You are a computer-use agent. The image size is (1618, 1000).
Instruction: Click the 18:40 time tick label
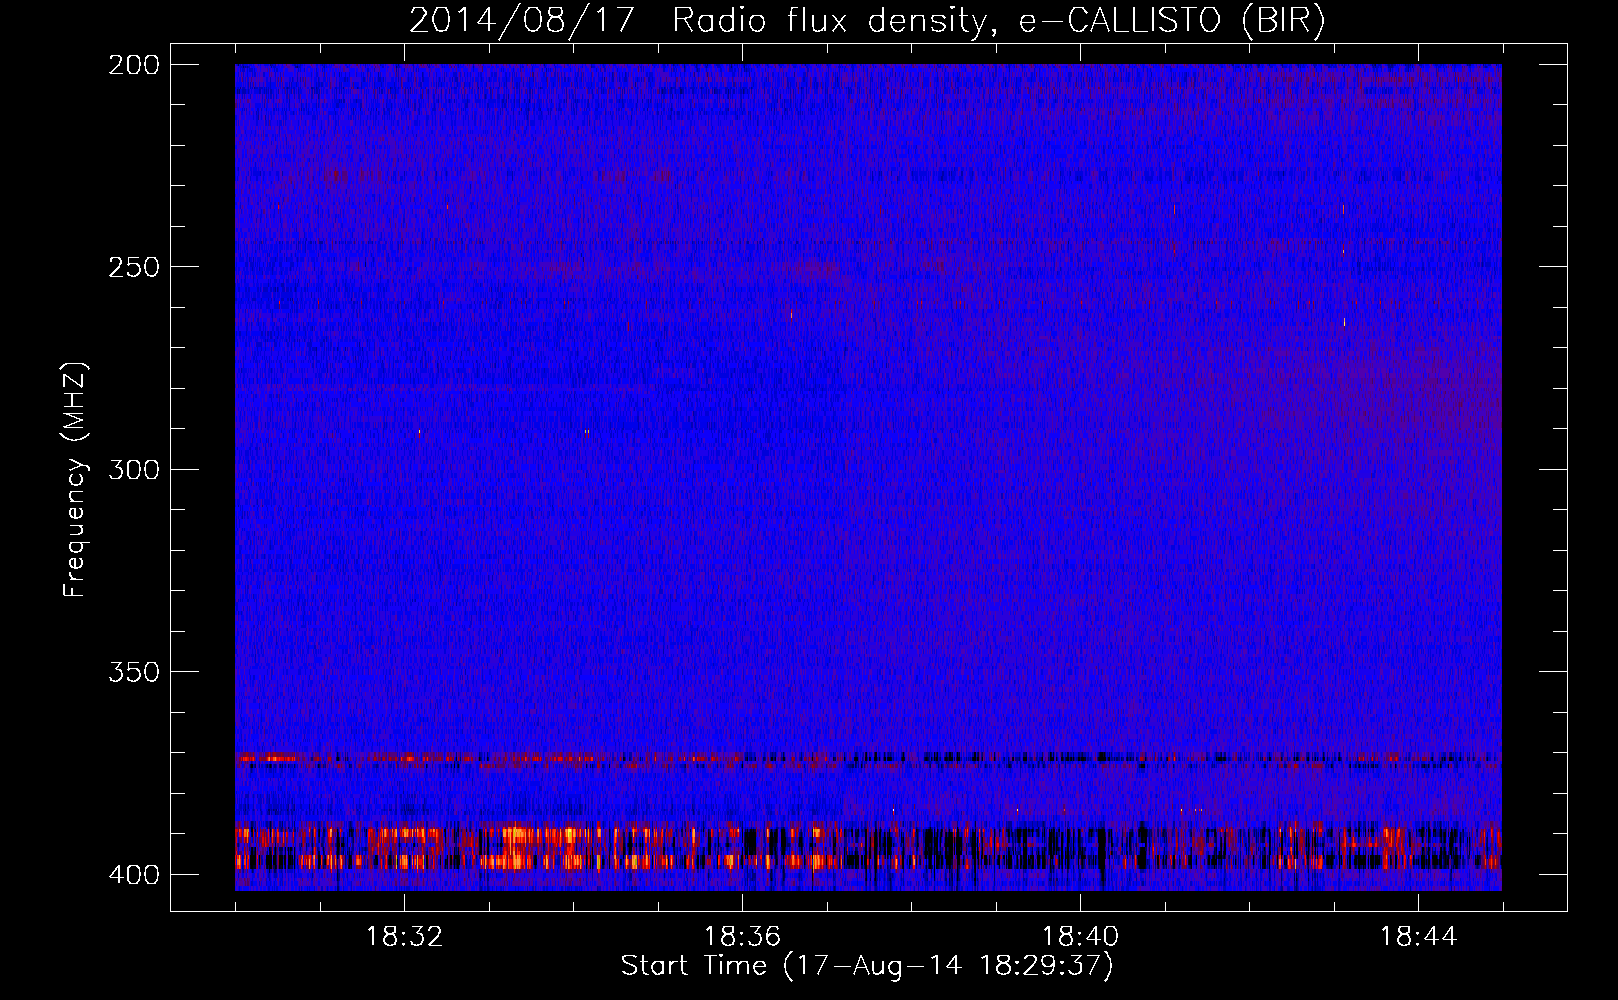(1080, 937)
